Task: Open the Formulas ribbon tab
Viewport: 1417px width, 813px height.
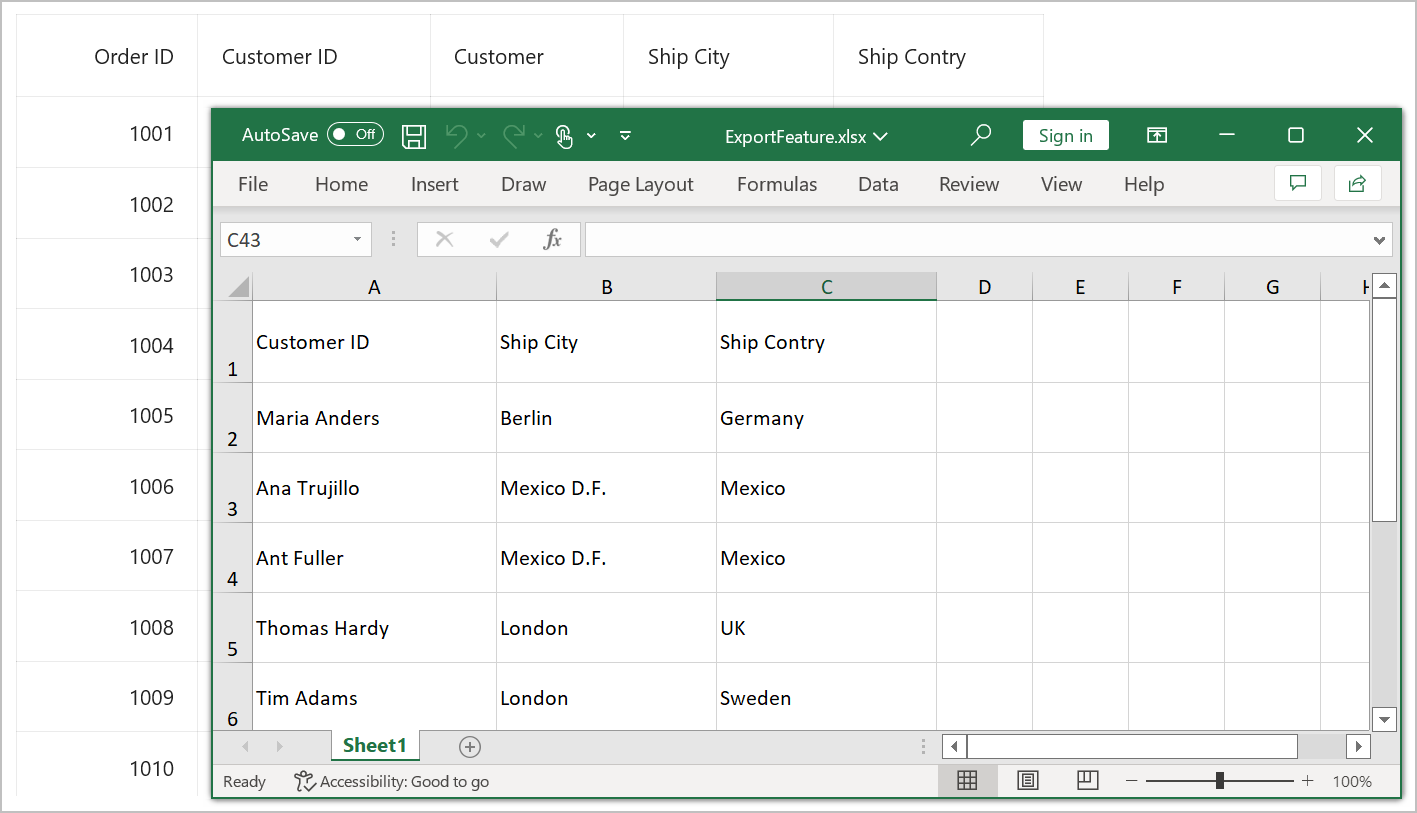Action: [x=777, y=184]
